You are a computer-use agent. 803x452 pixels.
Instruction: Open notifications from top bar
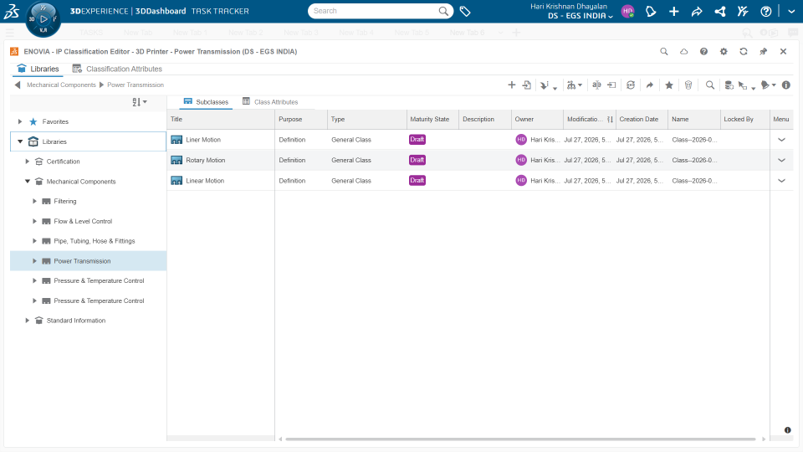651,11
